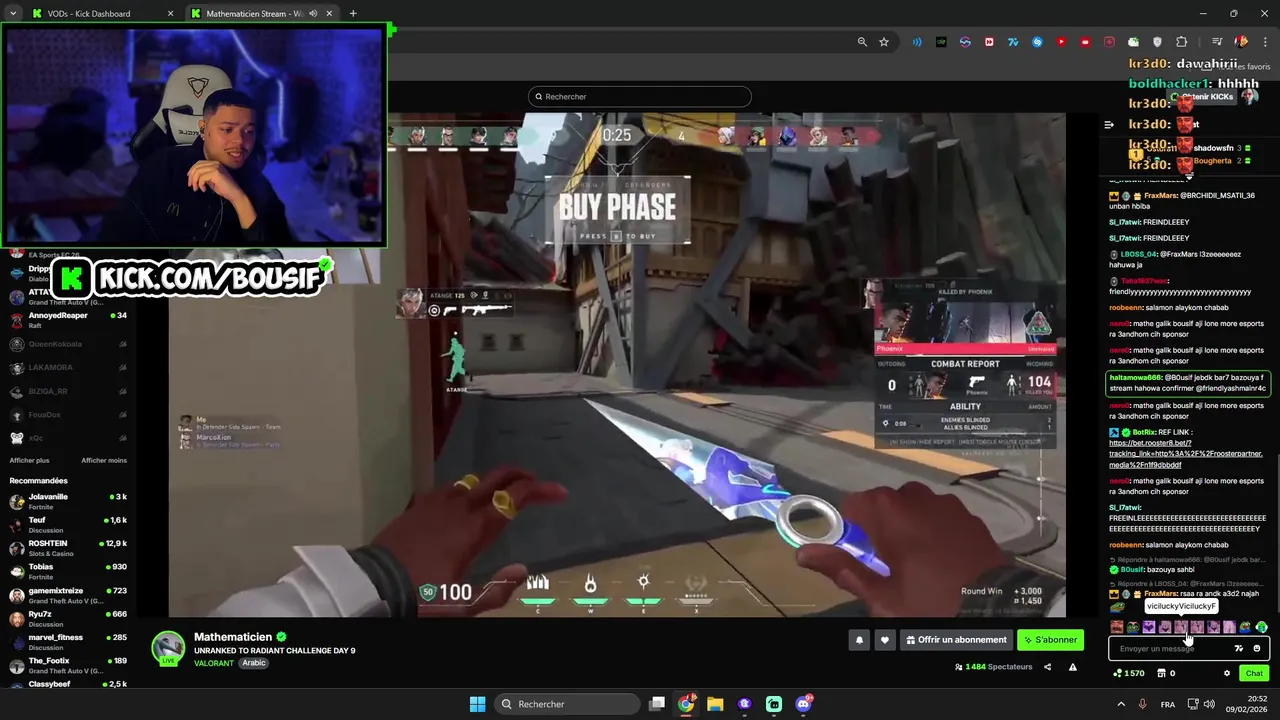This screenshot has height=720, width=1280.
Task: Open chat settings via the gear icon
Action: coord(1227,673)
